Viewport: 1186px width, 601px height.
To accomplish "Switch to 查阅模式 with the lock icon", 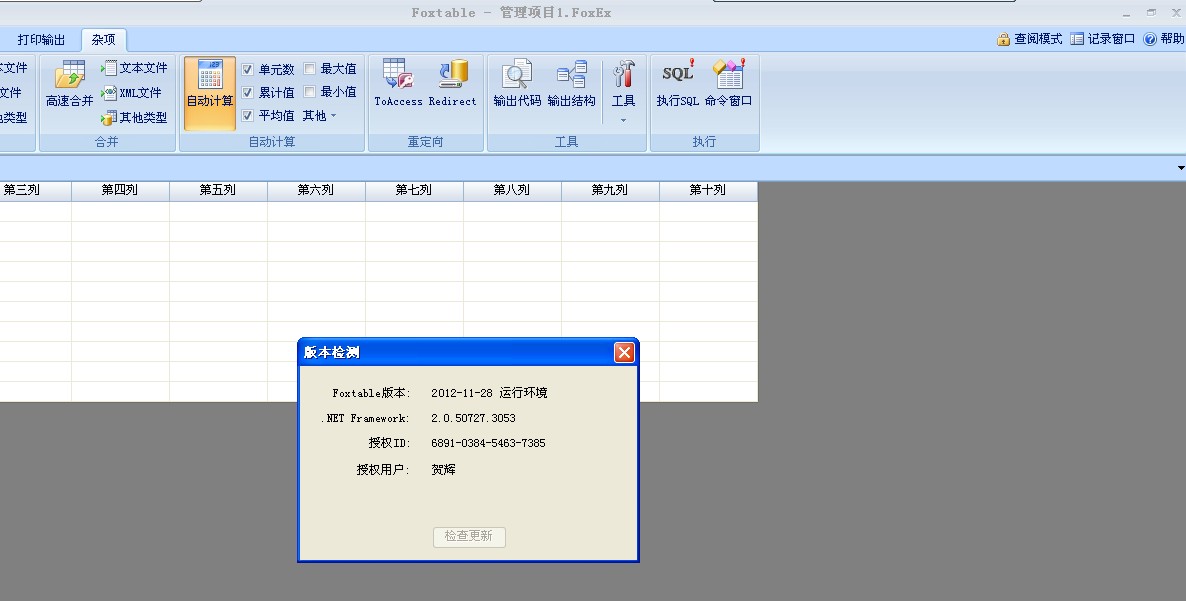I will (x=1029, y=39).
